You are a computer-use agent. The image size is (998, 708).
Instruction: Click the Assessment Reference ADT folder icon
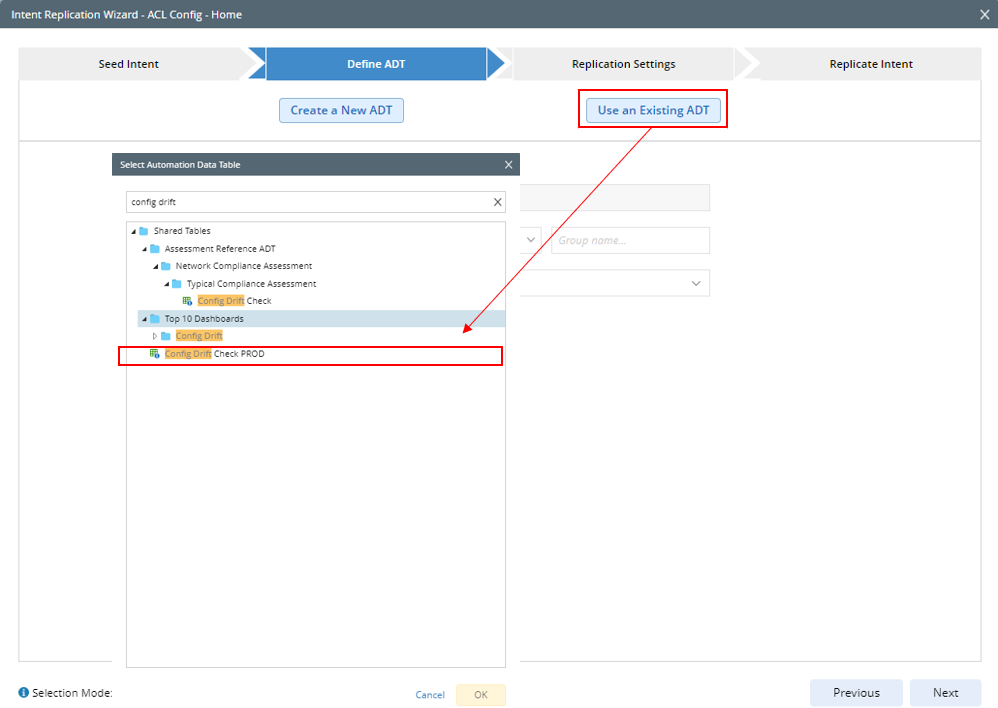click(x=155, y=249)
